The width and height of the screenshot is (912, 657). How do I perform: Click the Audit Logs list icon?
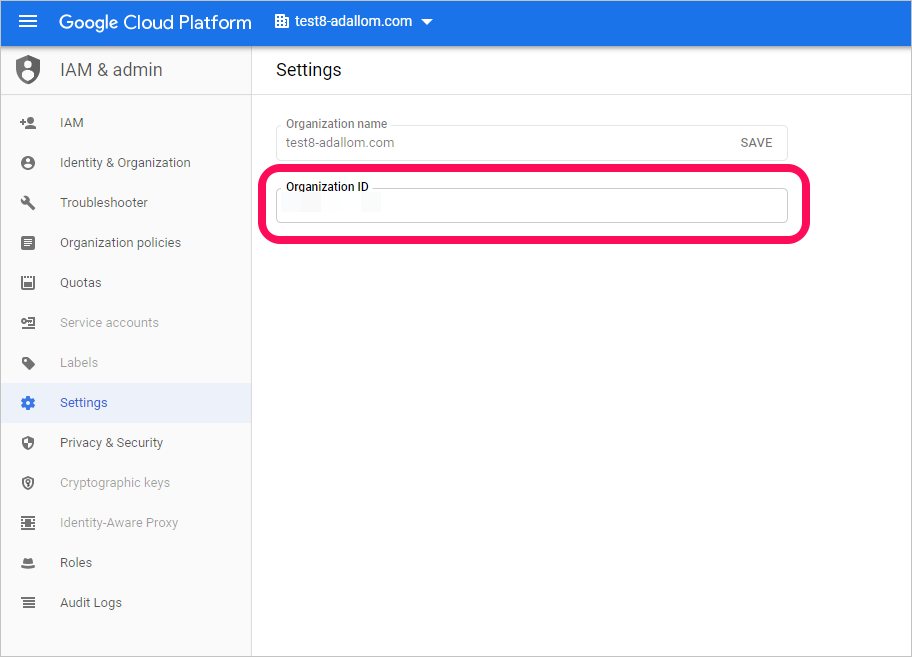(x=28, y=603)
